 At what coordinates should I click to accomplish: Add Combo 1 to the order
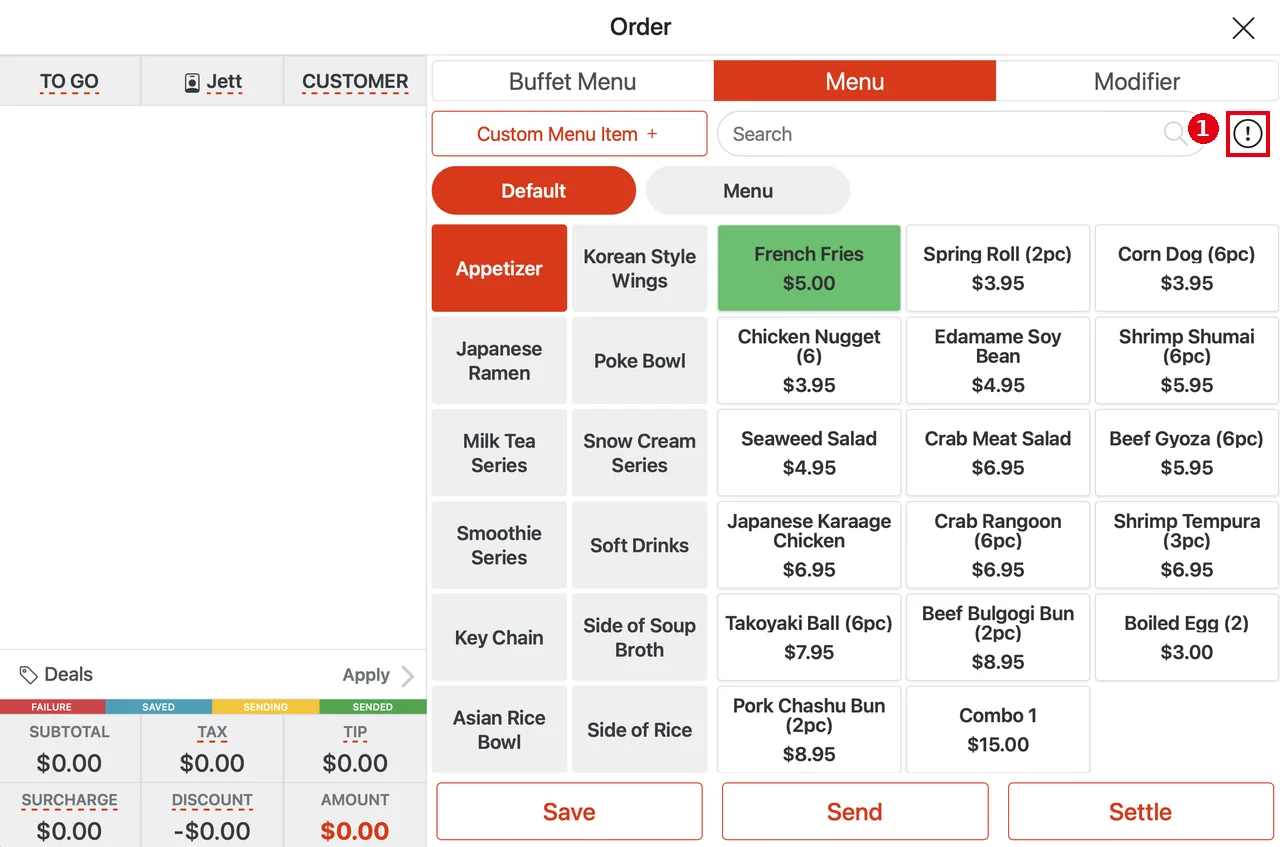coord(998,729)
